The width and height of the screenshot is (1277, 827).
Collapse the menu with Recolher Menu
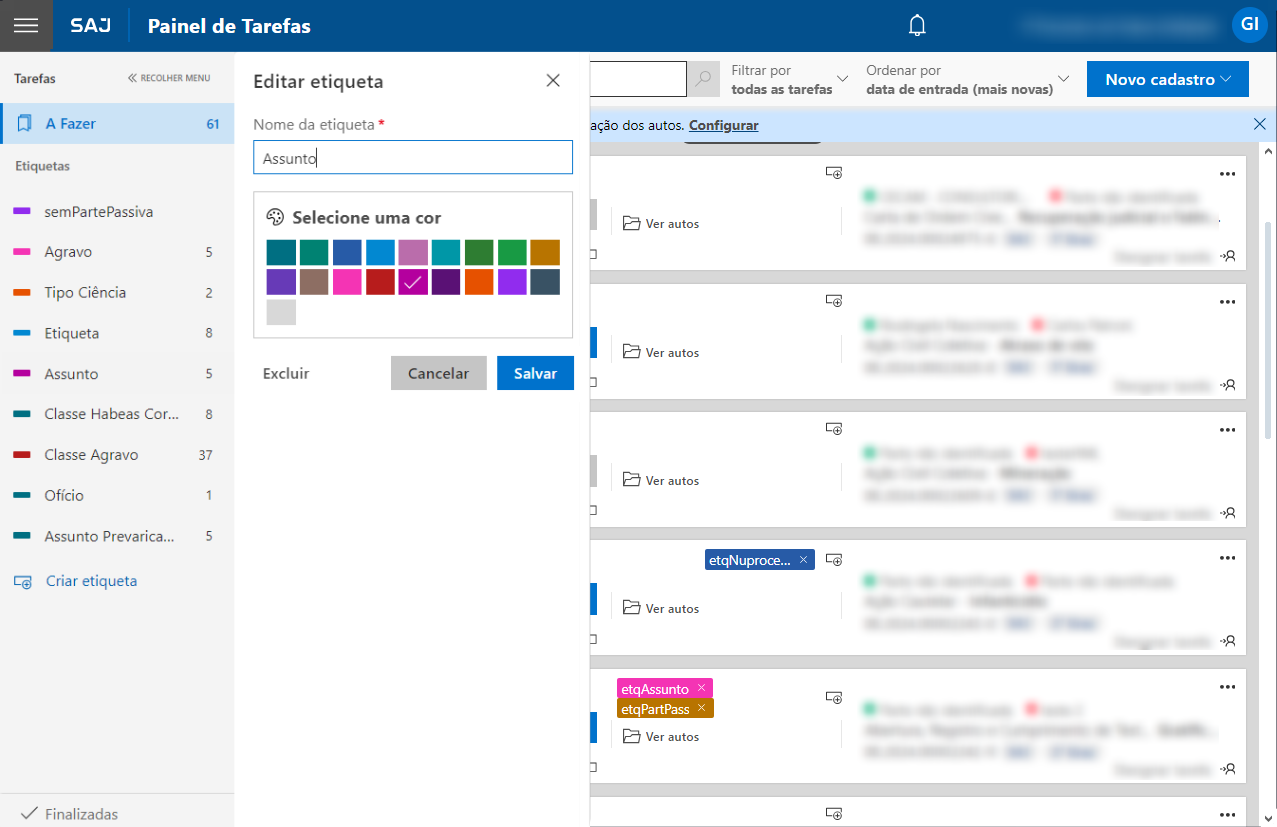coord(169,78)
